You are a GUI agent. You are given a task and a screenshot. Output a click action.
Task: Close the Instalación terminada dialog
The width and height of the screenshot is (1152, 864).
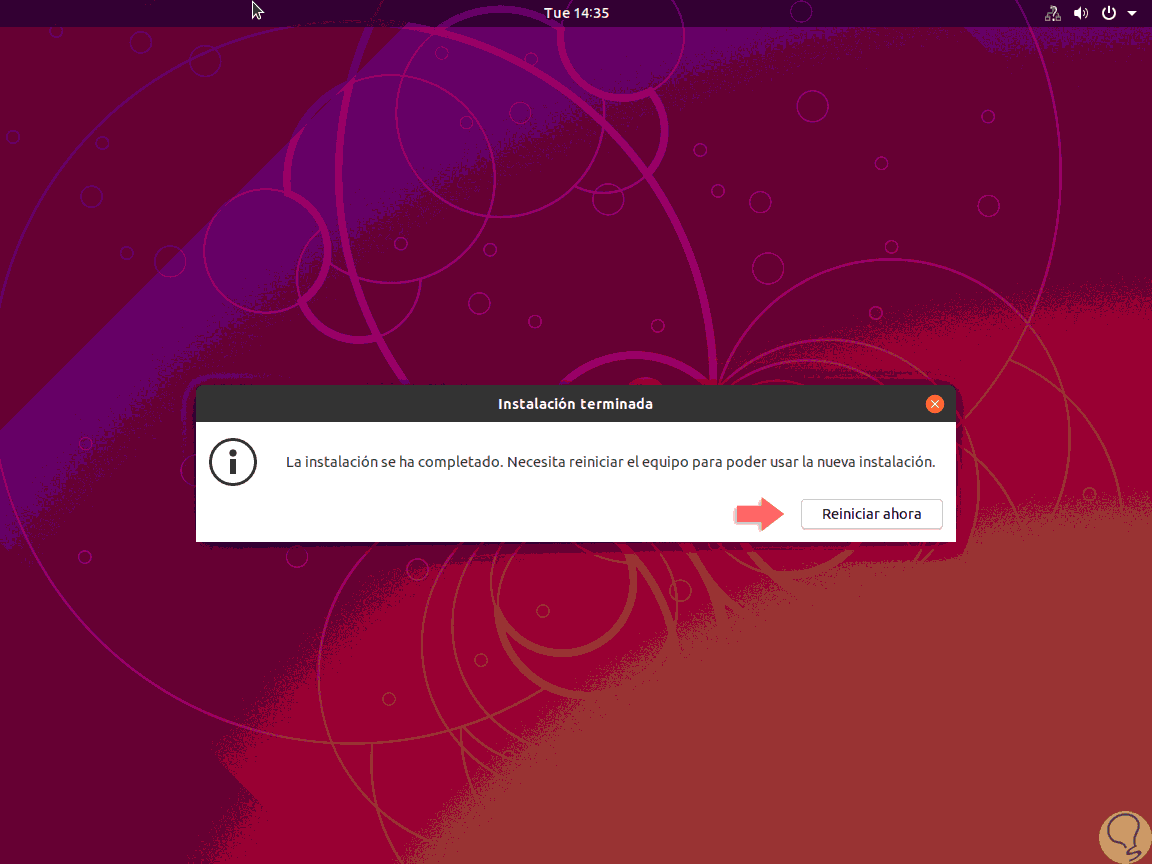coord(935,403)
